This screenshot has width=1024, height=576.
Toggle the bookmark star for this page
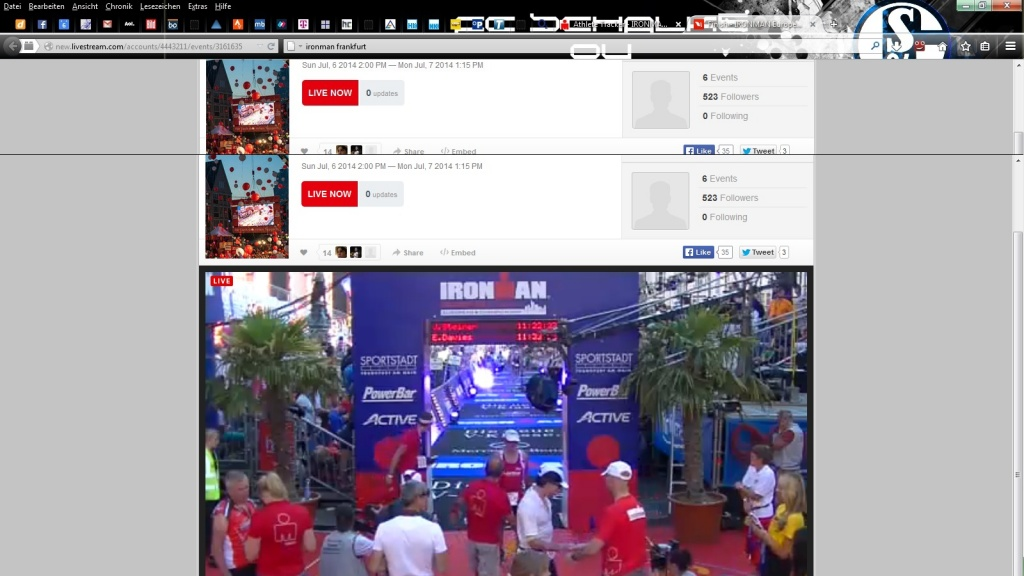[965, 46]
